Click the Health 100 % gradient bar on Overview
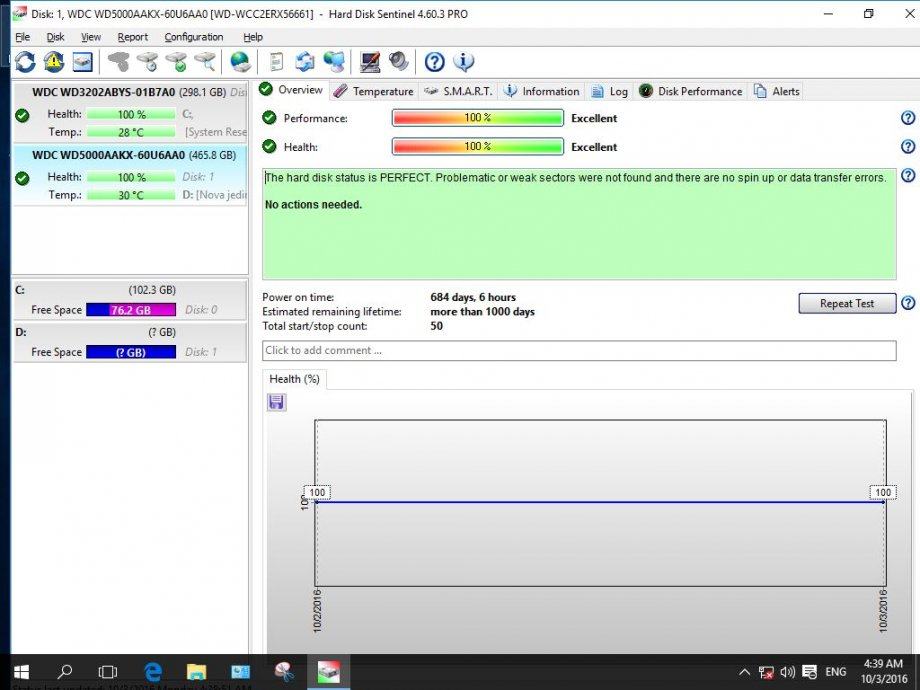 [x=478, y=146]
